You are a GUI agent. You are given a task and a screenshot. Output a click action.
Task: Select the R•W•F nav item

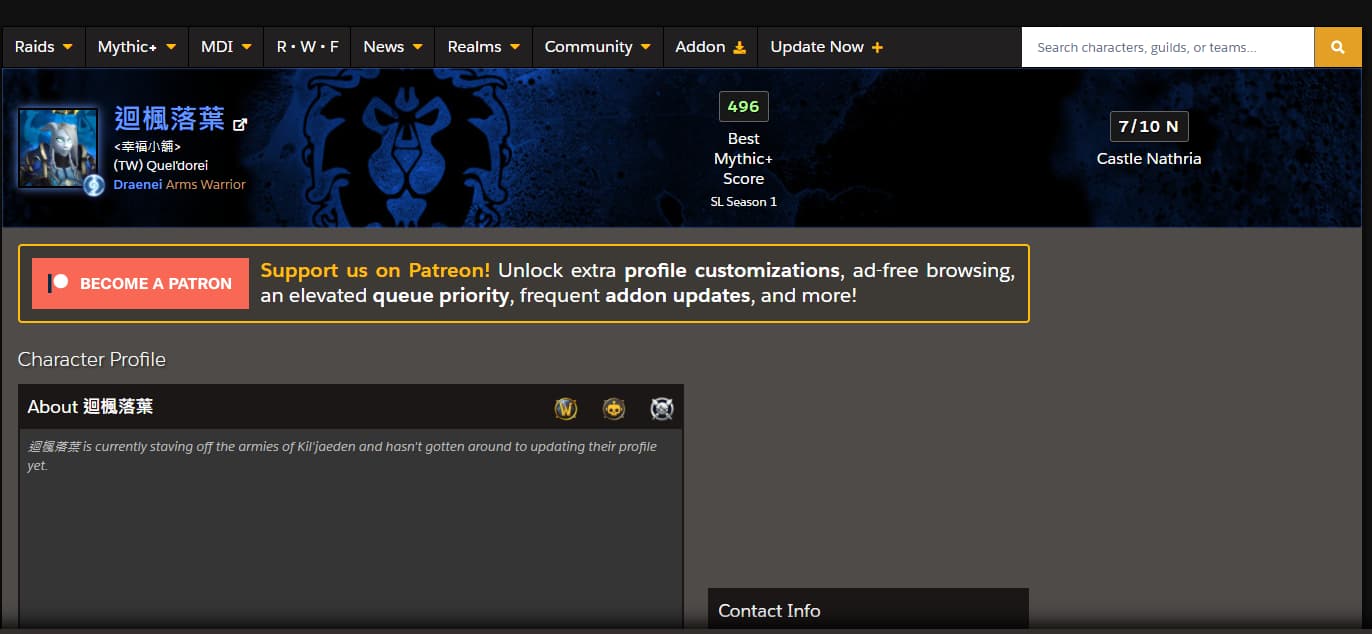(x=308, y=47)
